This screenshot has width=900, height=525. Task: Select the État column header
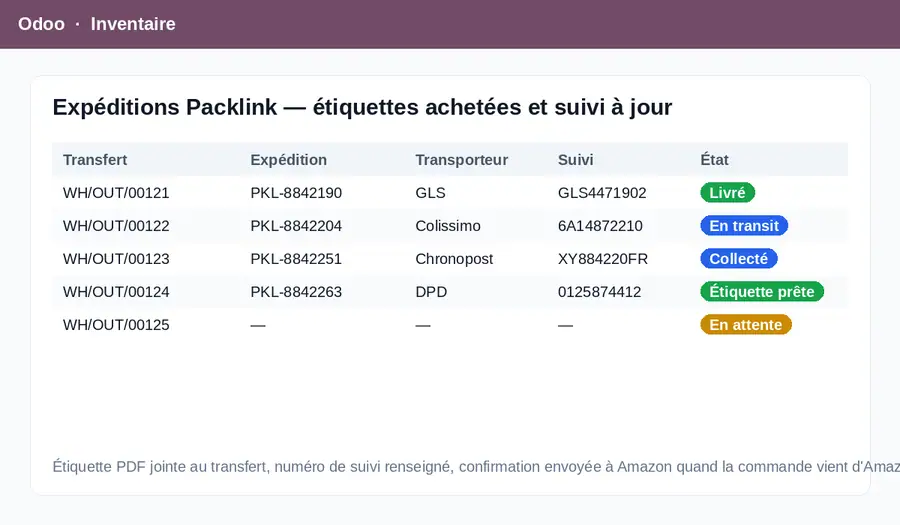(x=714, y=160)
